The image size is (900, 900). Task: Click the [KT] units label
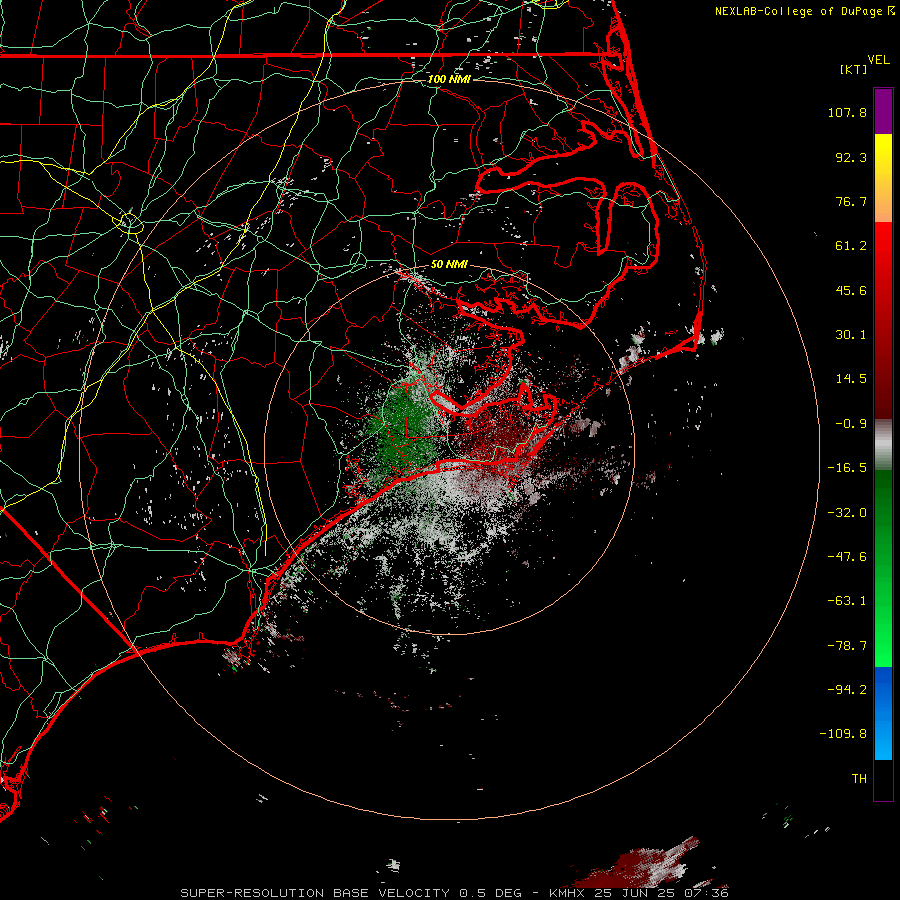point(853,69)
